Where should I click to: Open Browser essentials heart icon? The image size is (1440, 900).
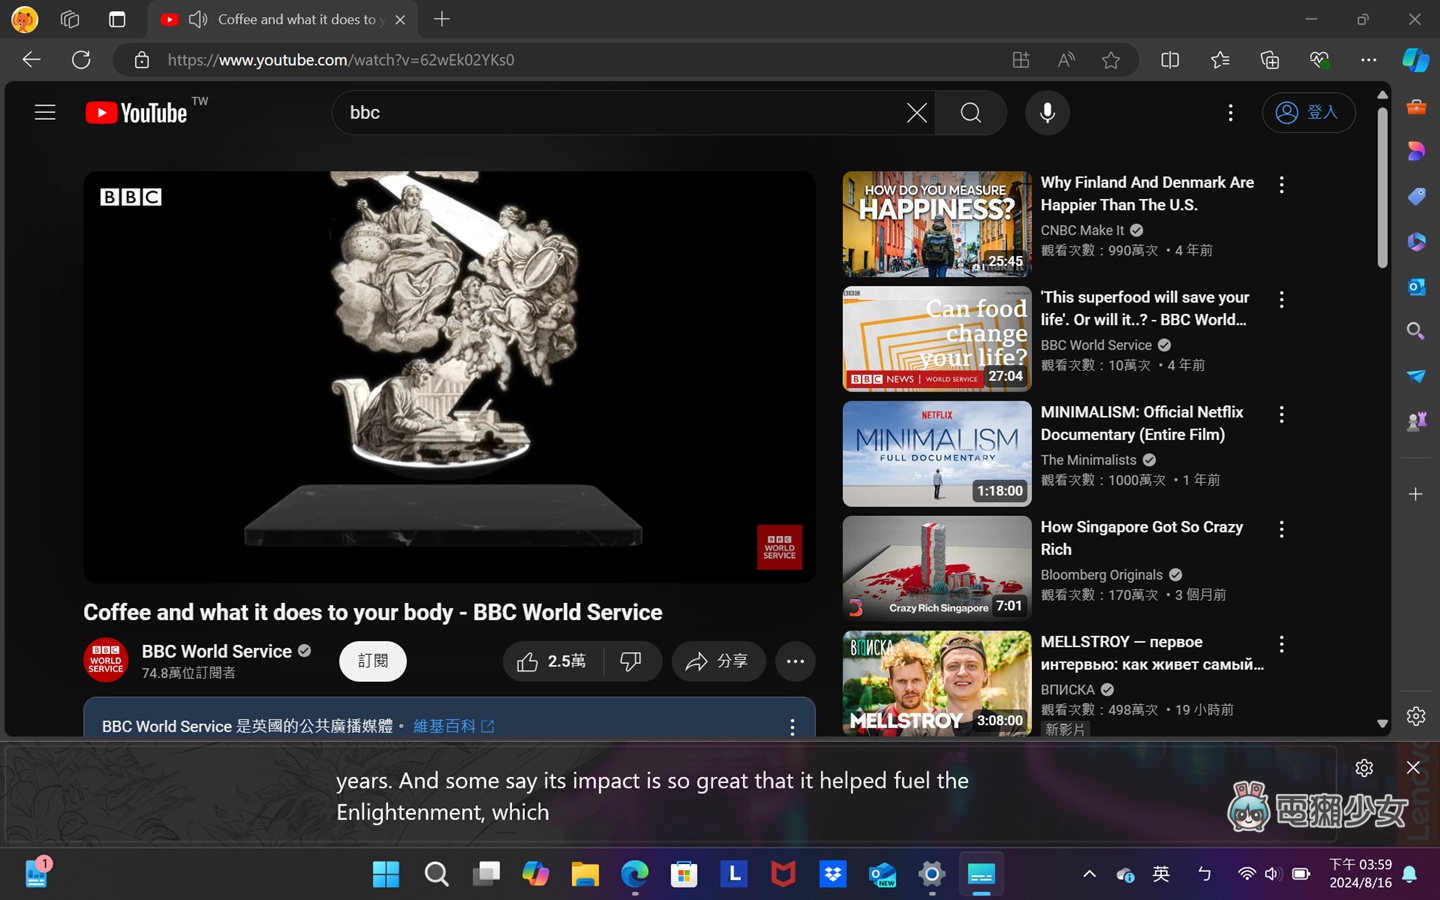(x=1319, y=60)
